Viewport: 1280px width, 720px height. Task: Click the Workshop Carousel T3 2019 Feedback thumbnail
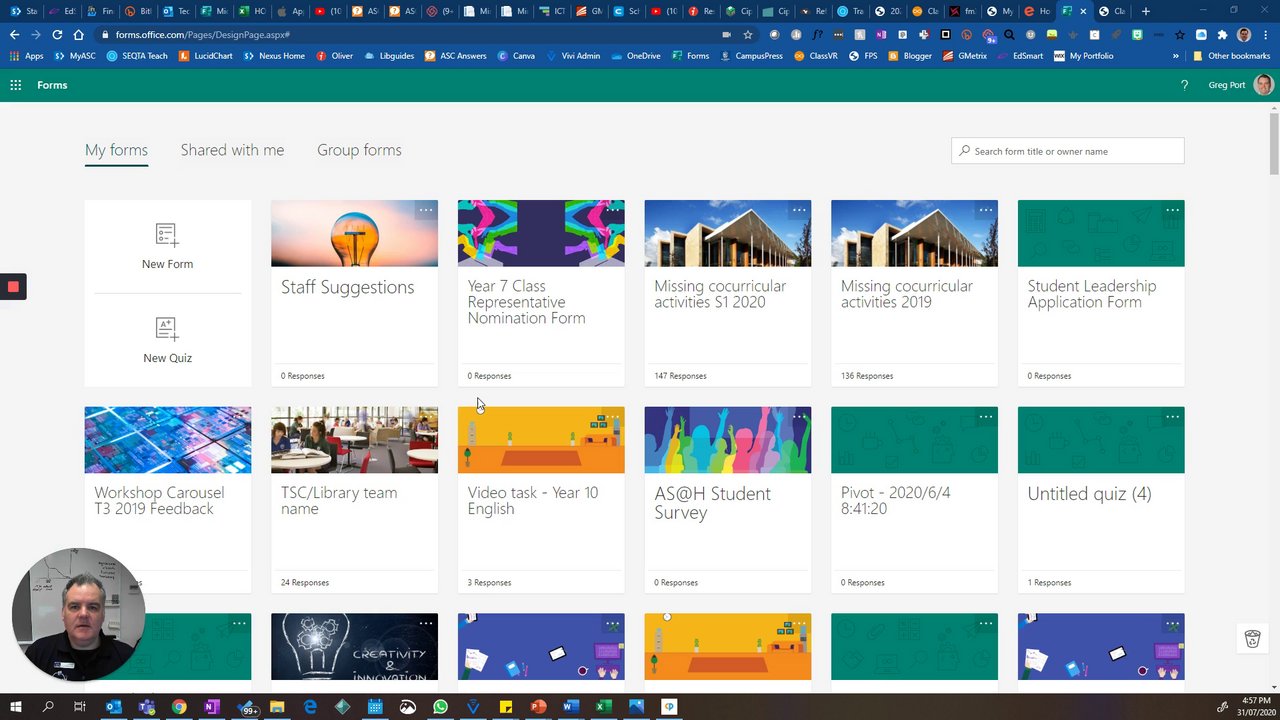[x=168, y=440]
